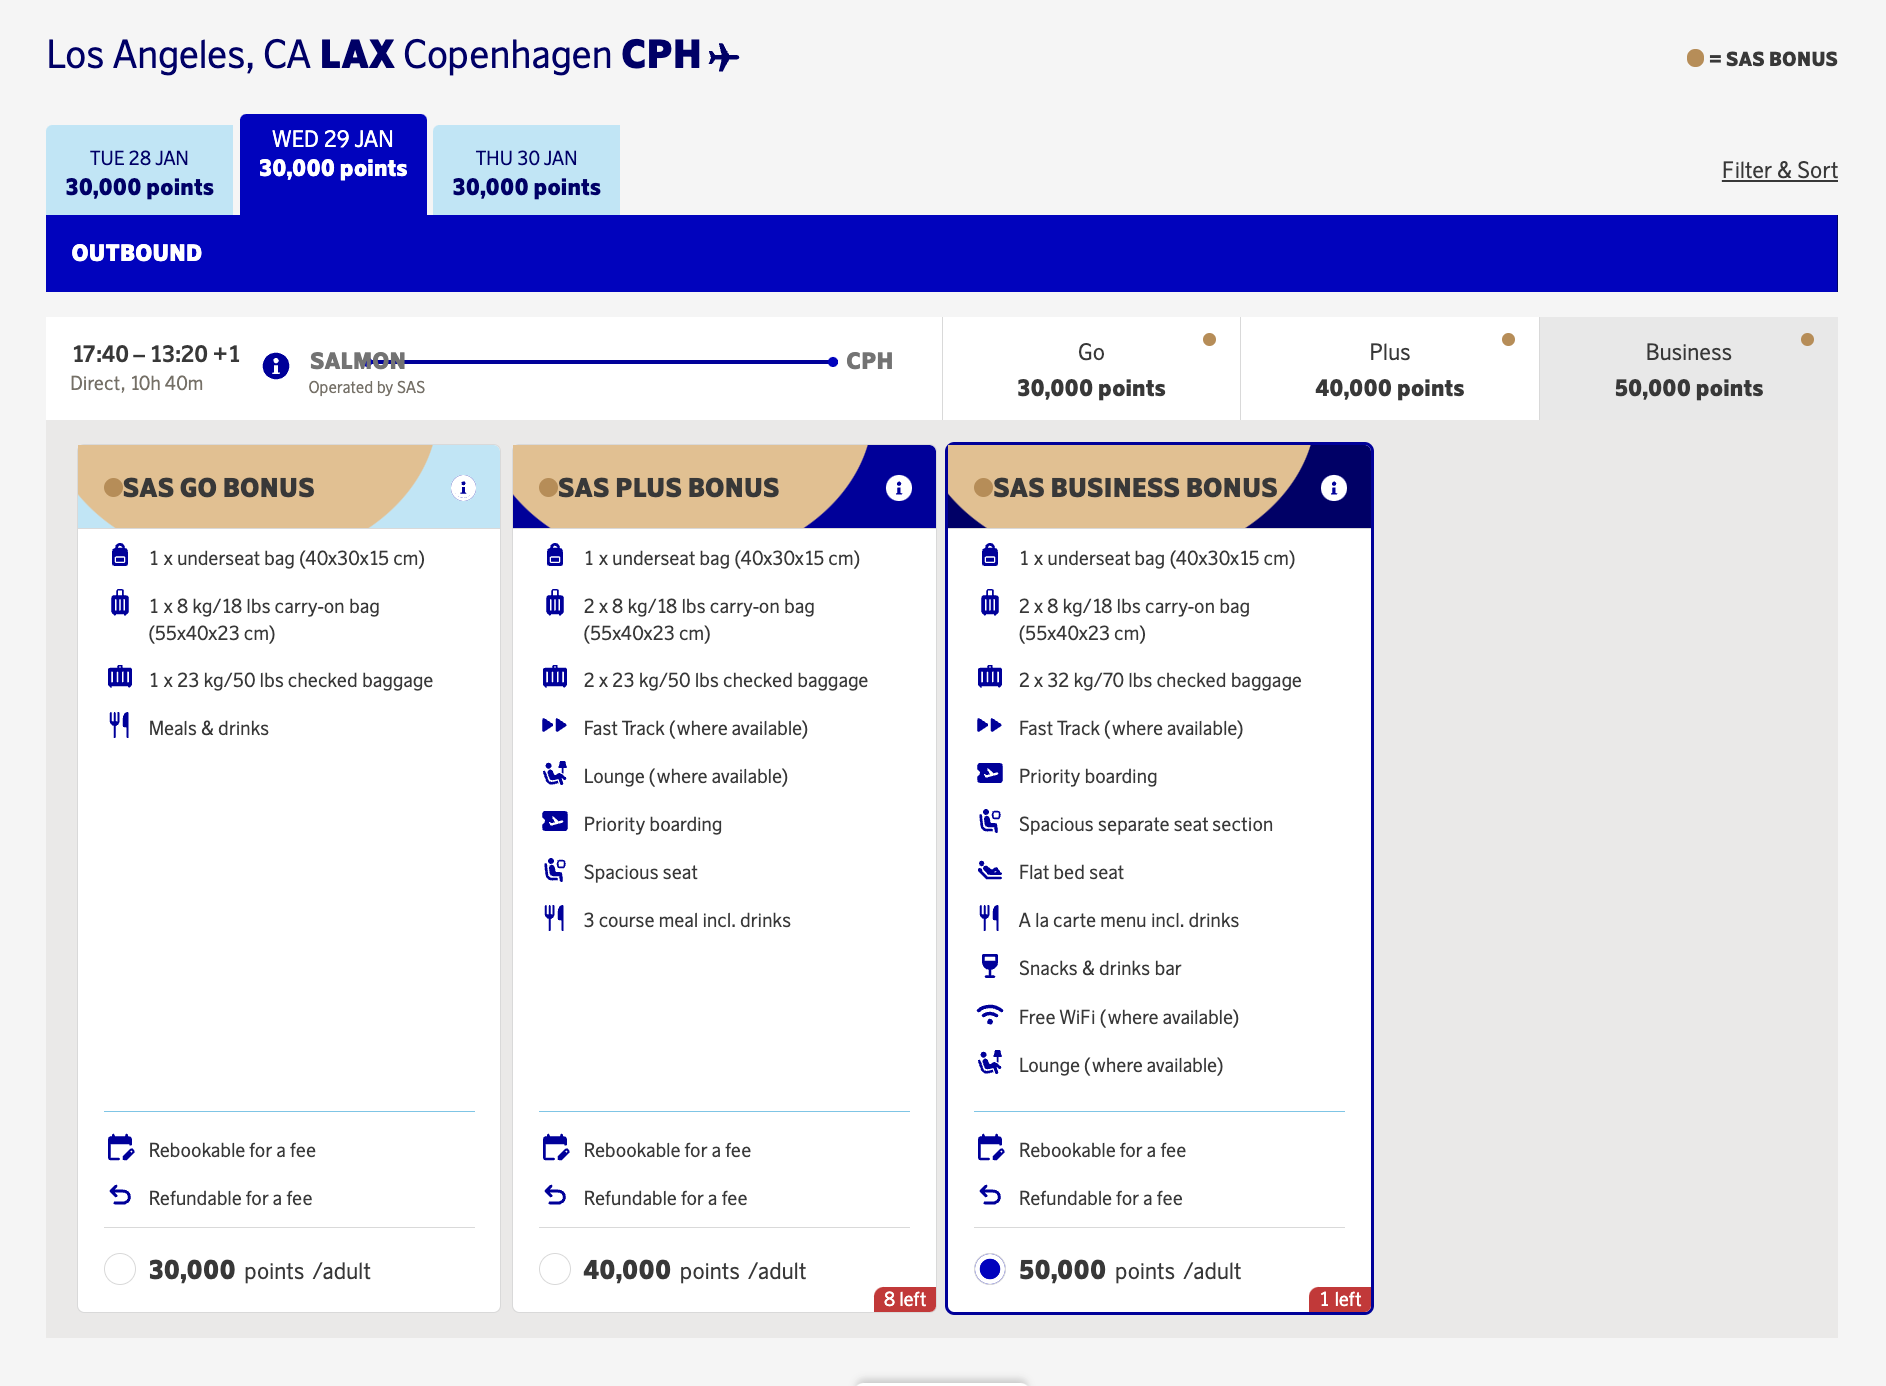Viewport: 1886px width, 1386px height.
Task: Select 50,000 points Business Bonus radio button
Action: [x=990, y=1269]
